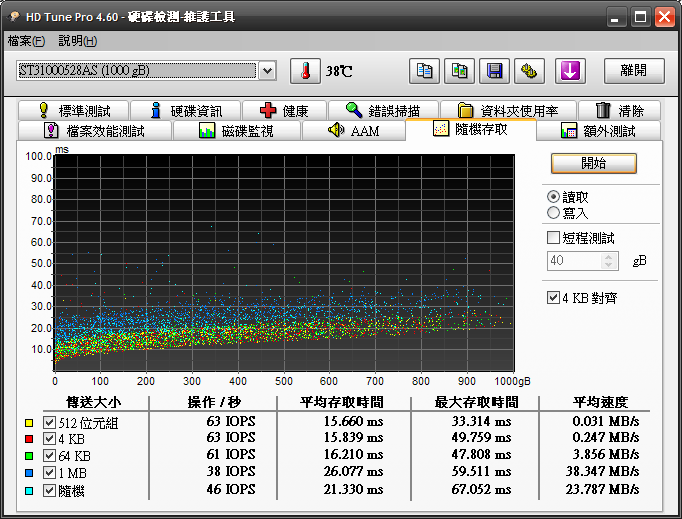The width and height of the screenshot is (682, 519).
Task: Open the options wrench icon
Action: pos(529,71)
